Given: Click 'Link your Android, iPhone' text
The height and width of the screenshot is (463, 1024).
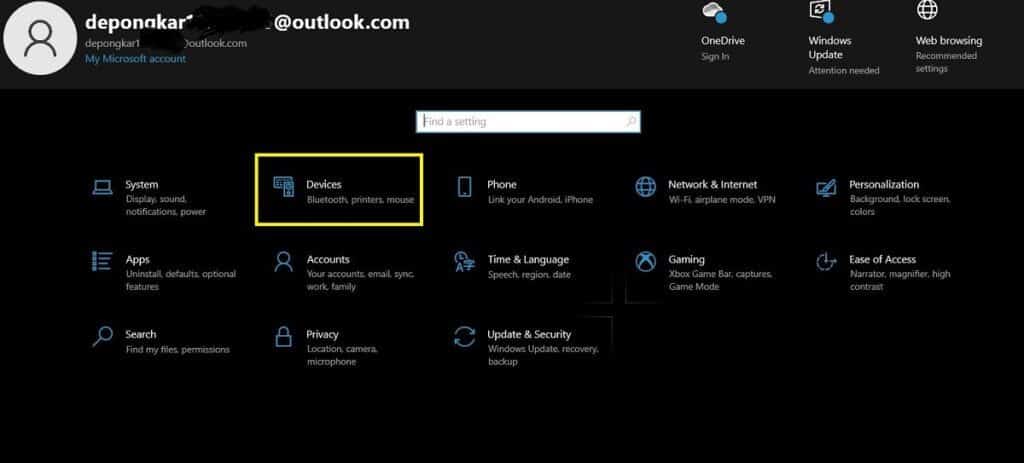Looking at the screenshot, I should pyautogui.click(x=540, y=200).
